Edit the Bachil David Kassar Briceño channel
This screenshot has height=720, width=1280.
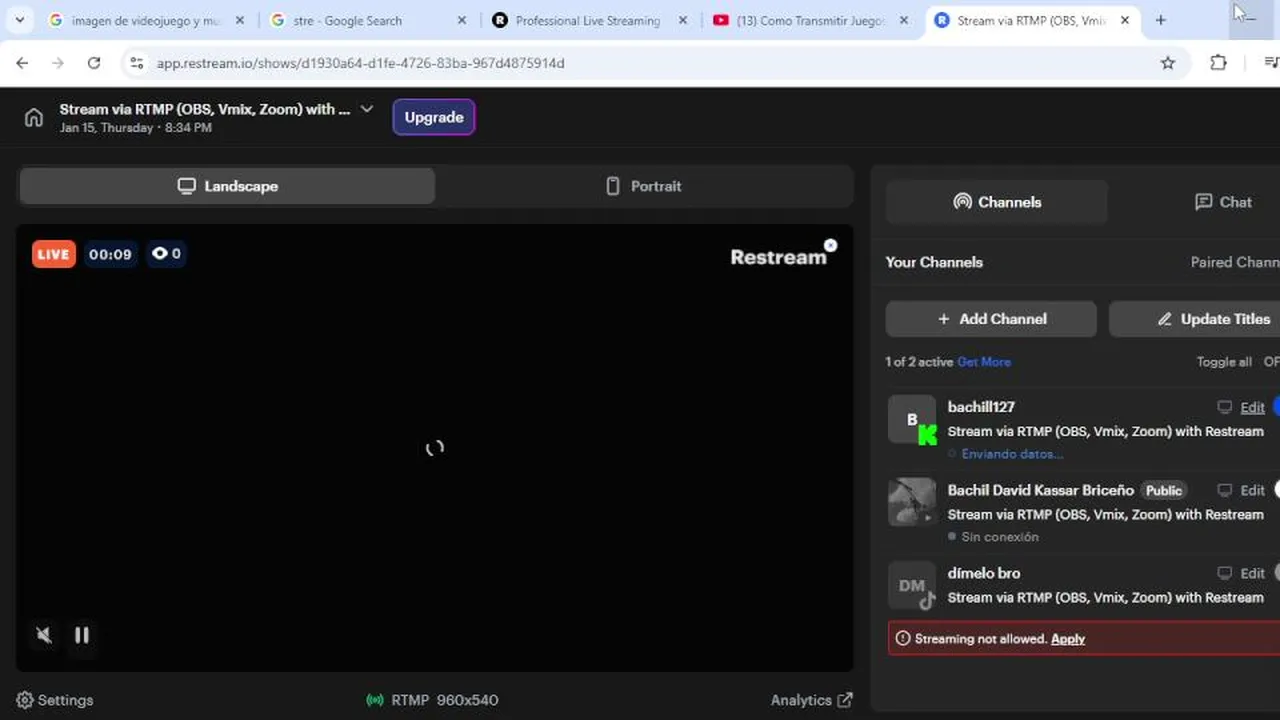click(x=1252, y=490)
